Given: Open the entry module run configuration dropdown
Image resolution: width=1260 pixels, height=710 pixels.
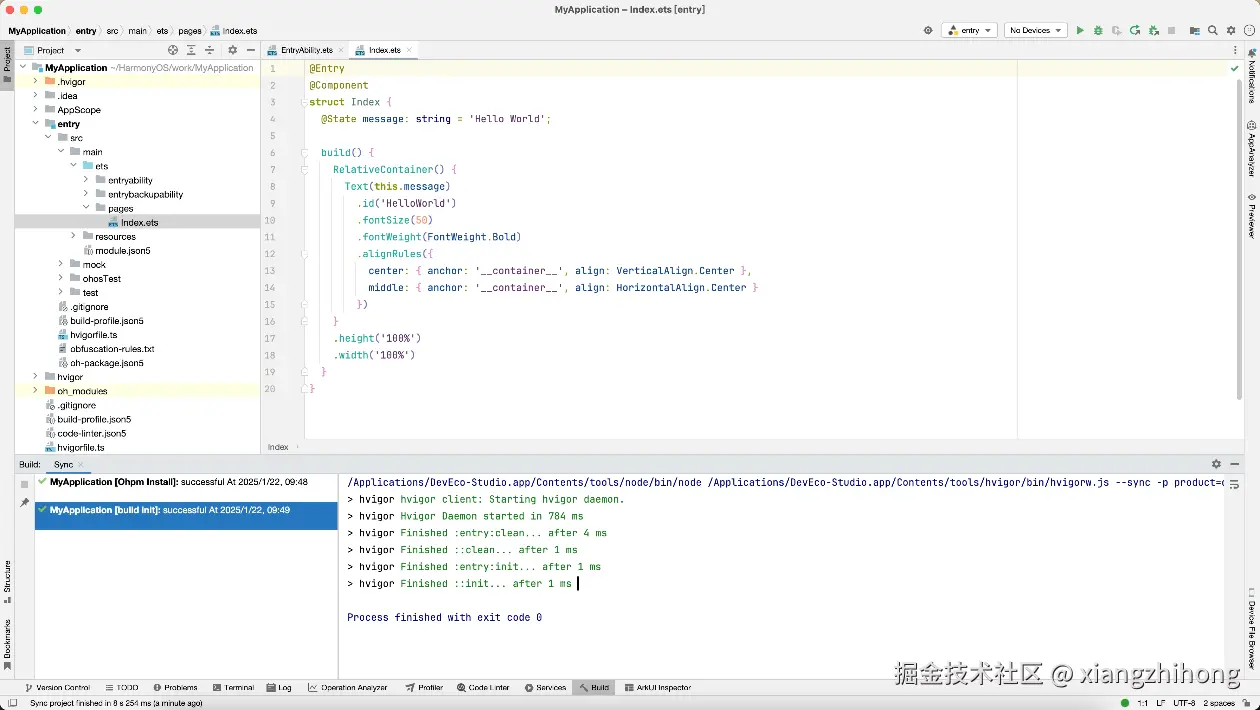Looking at the screenshot, I should coord(969,31).
